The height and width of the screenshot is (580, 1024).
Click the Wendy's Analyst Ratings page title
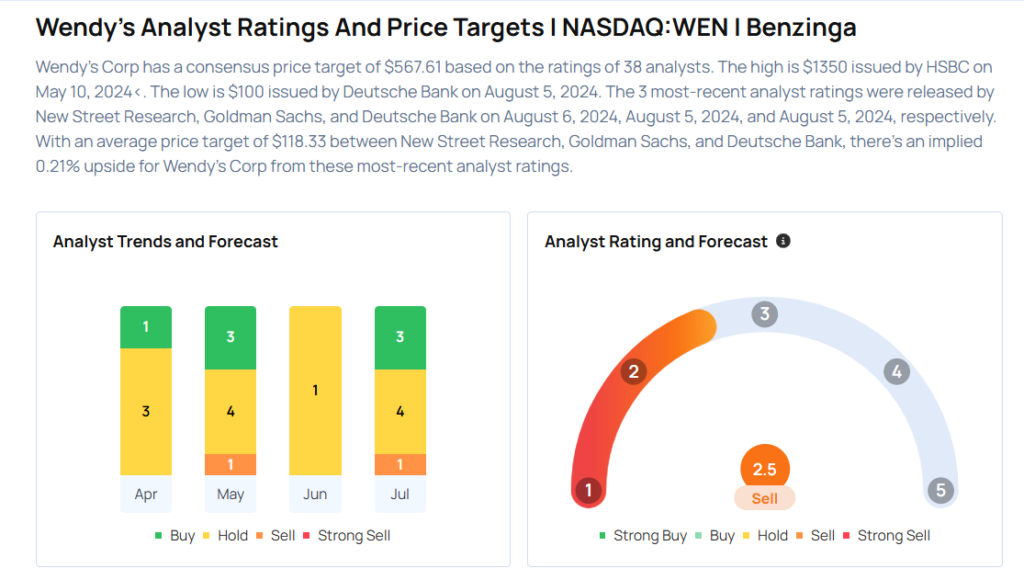pyautogui.click(x=445, y=27)
